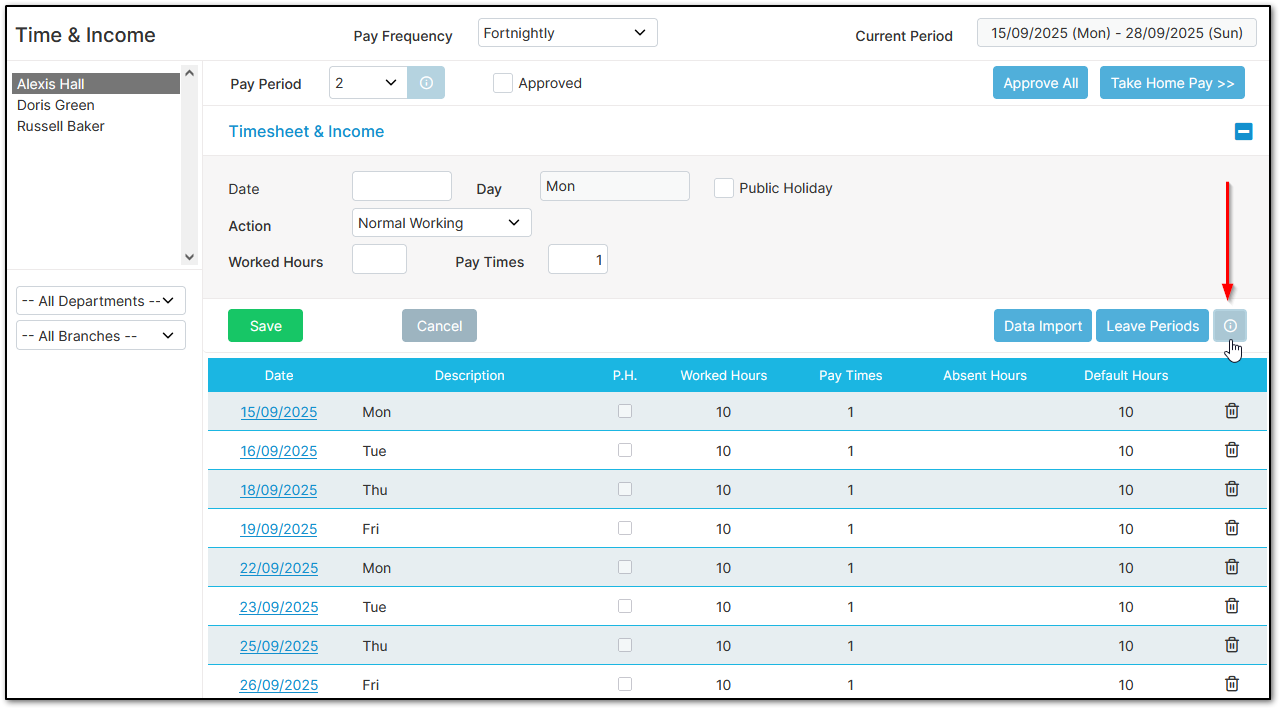Screen dimensions: 1280x709
Task: Tick the Approved checkbox
Action: (x=503, y=84)
